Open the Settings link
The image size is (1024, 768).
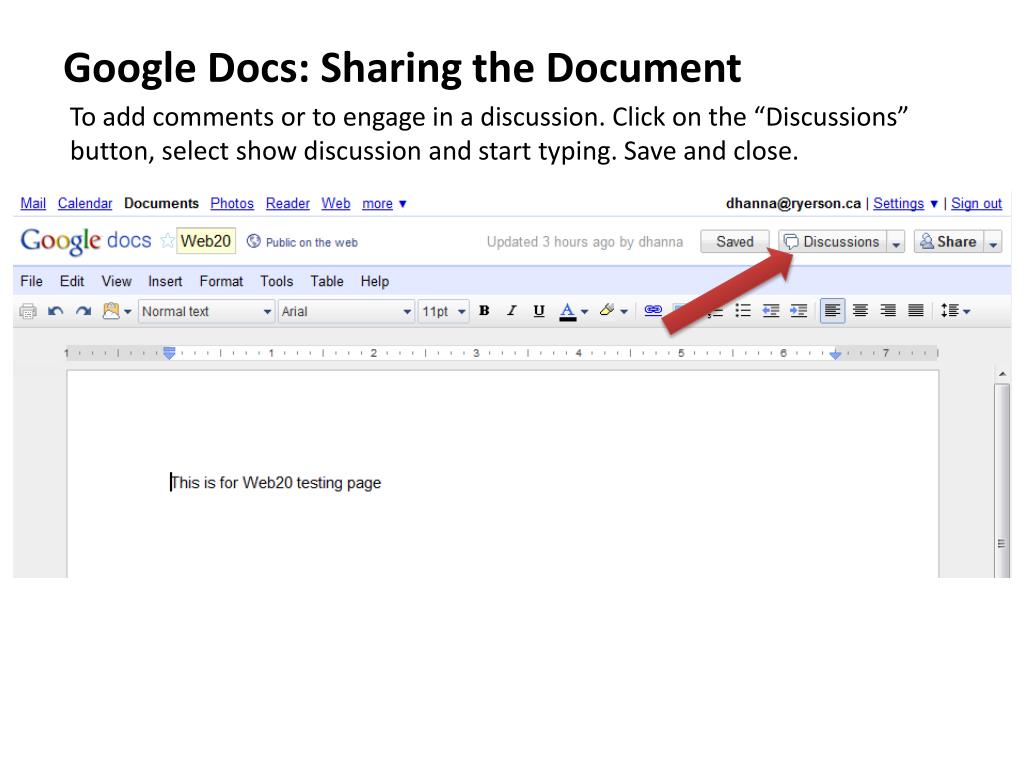[x=899, y=204]
